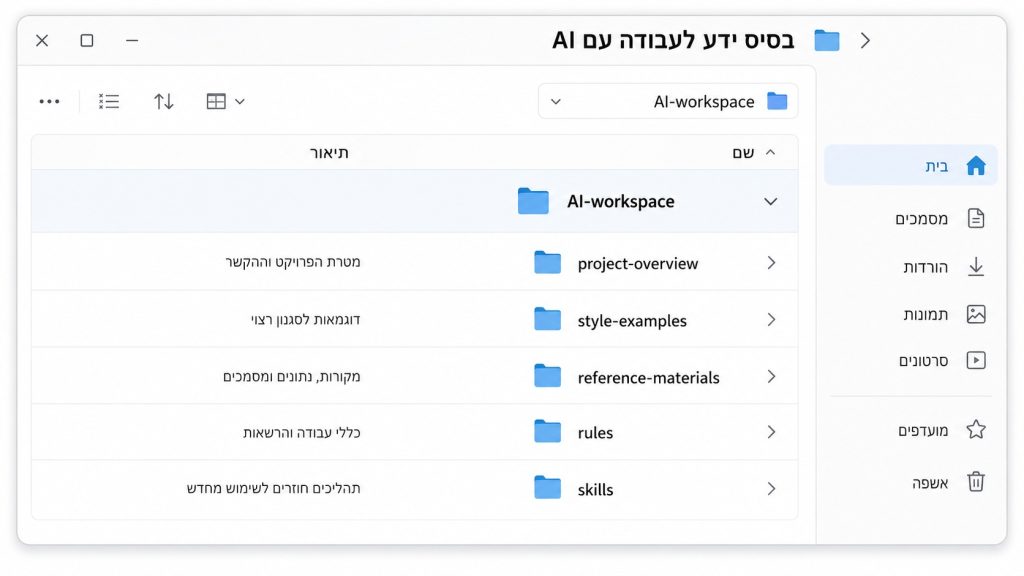
Task: Click the pictures icon in sidebar
Action: click(x=976, y=314)
